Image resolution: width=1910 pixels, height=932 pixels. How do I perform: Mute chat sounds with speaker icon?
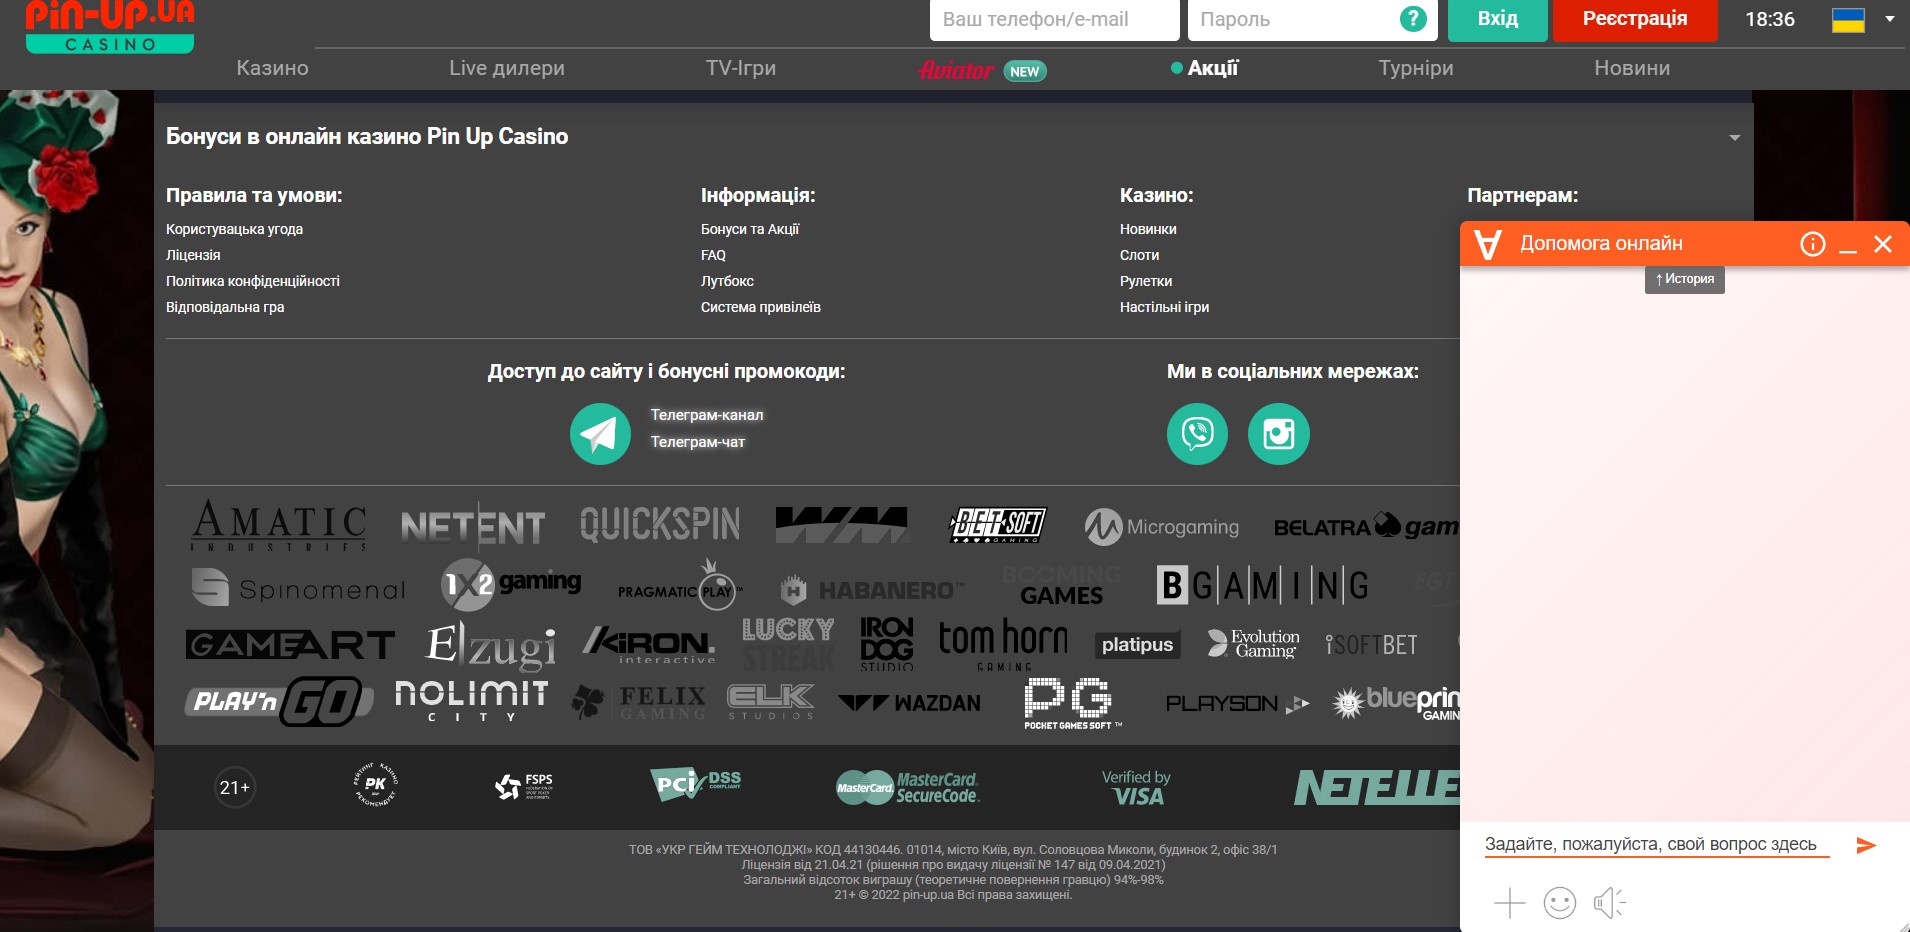1610,903
